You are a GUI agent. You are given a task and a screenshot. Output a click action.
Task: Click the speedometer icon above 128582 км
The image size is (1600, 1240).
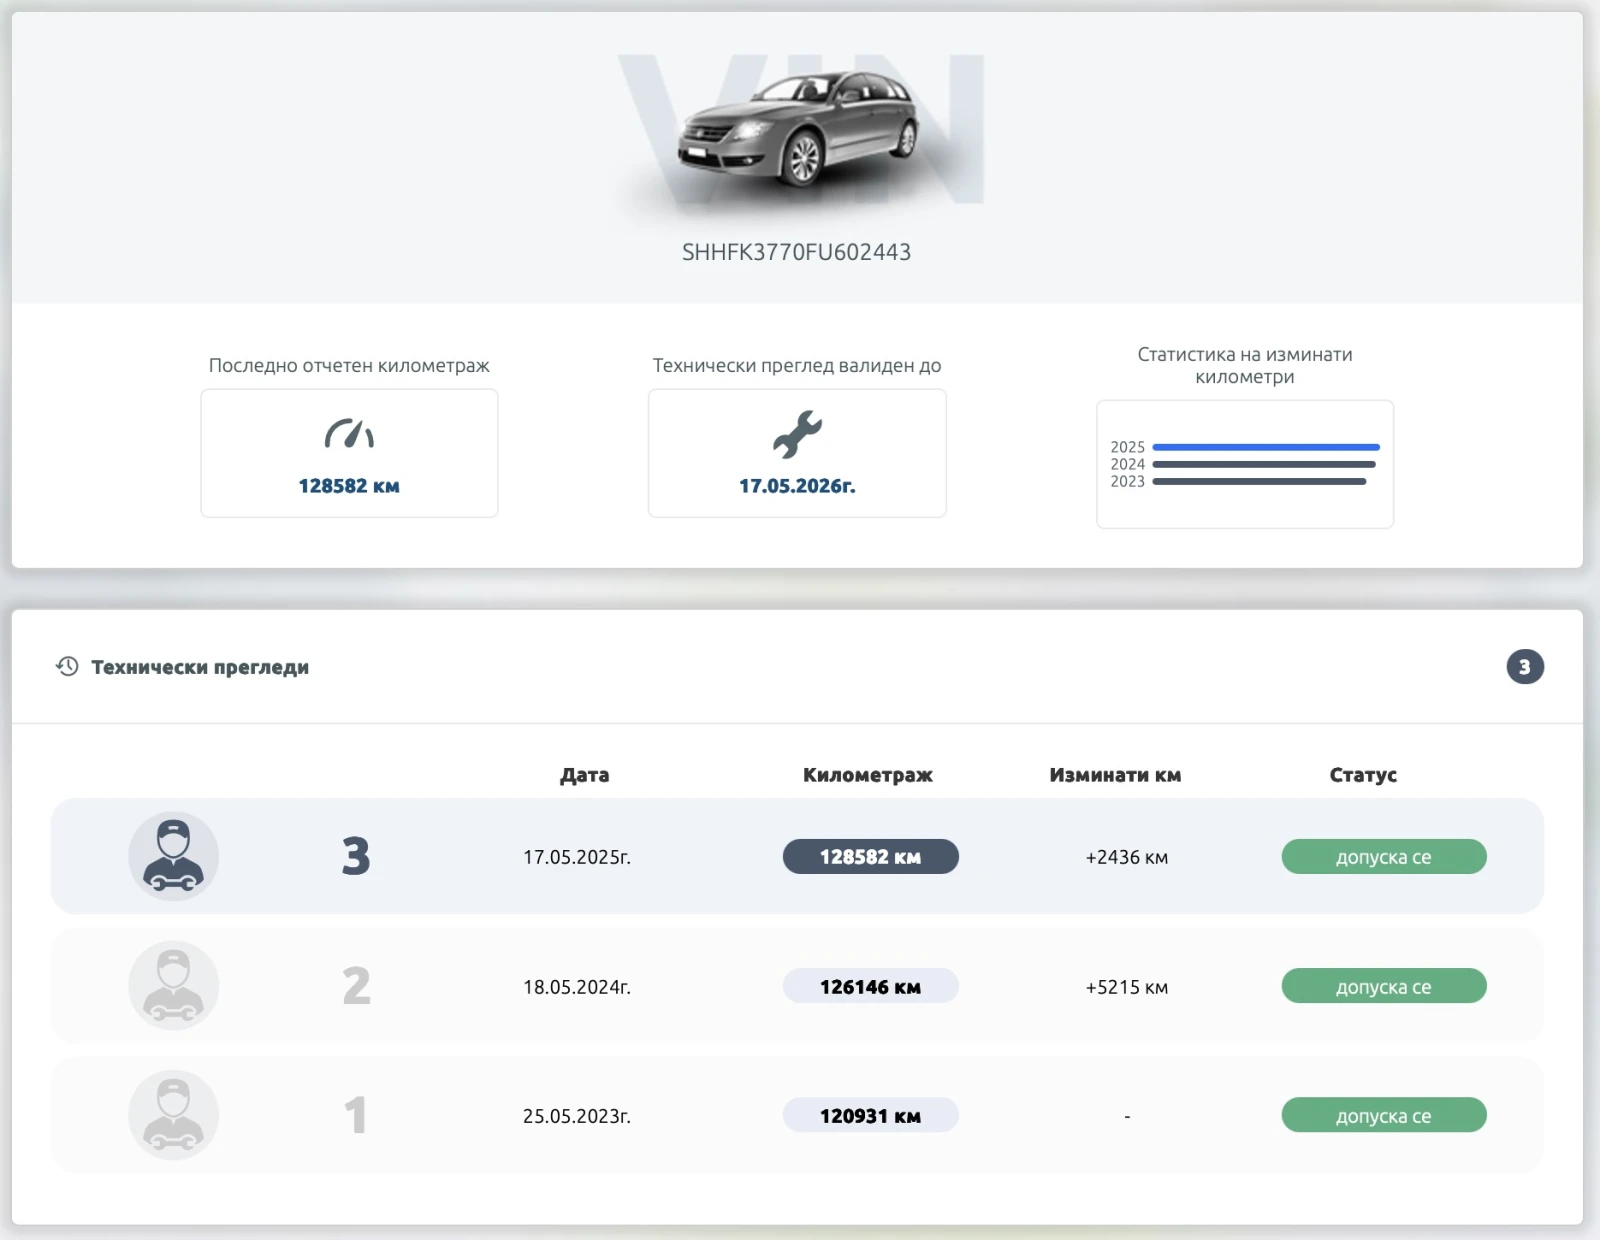click(349, 434)
